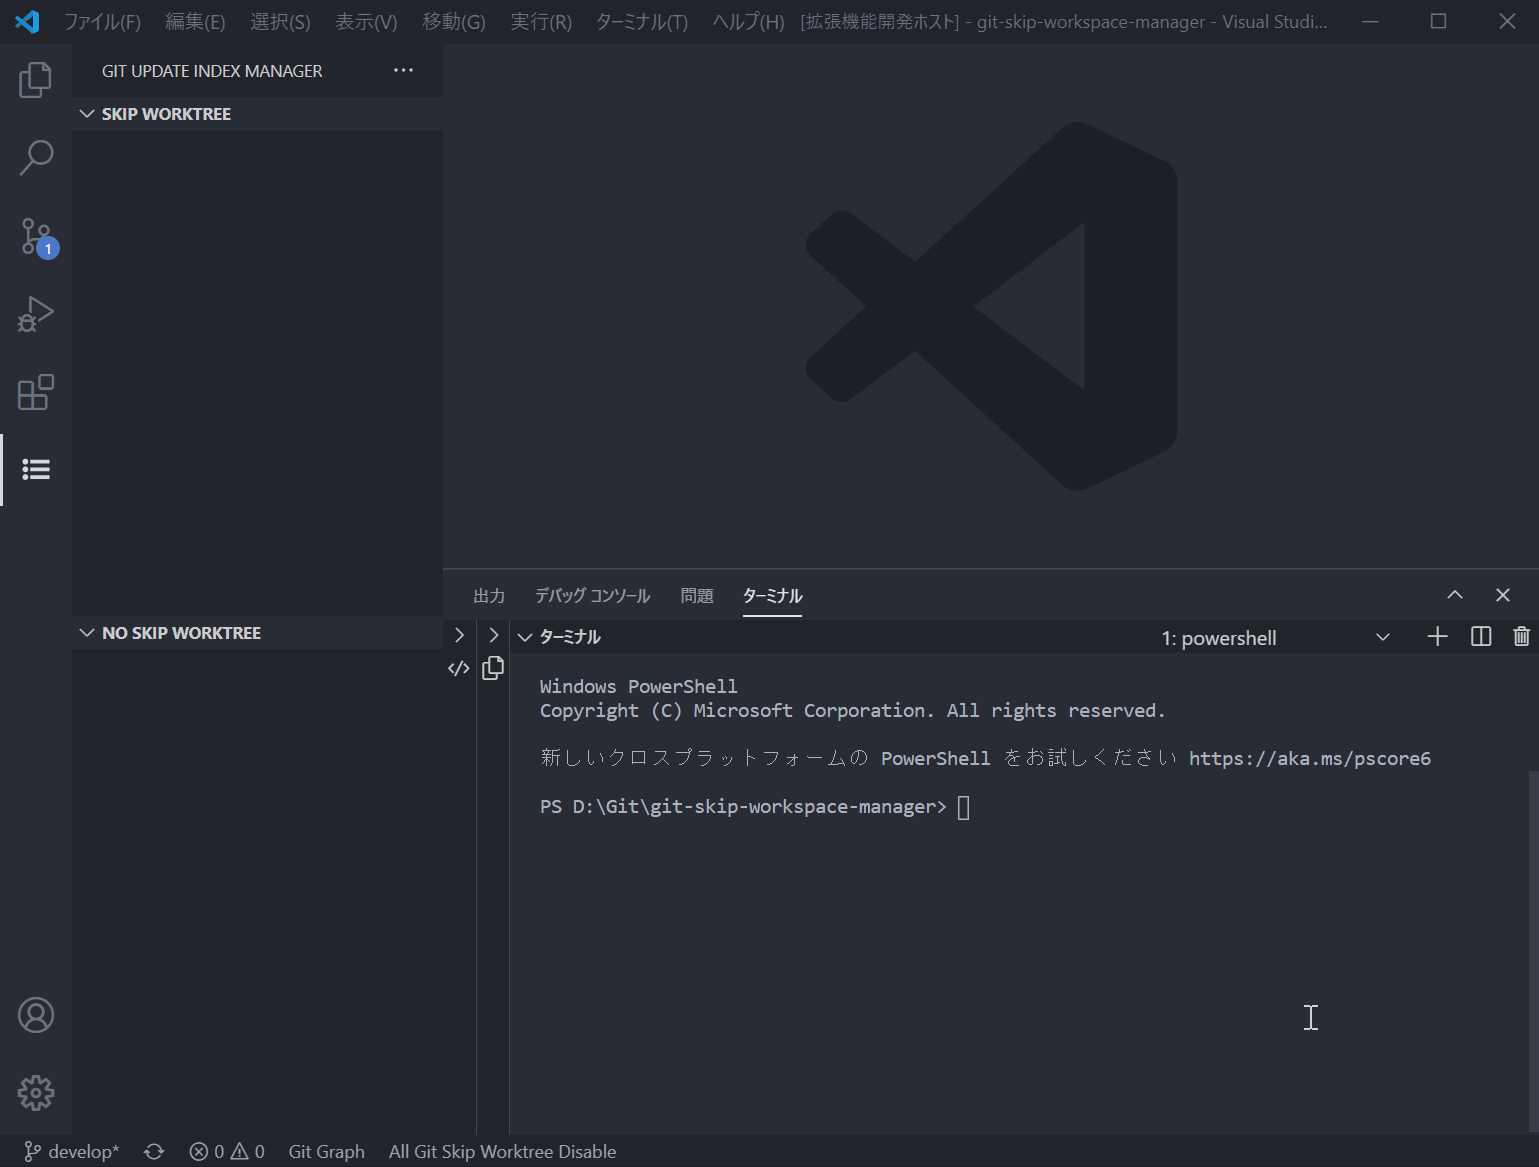Maximize the VS Code window

[1438, 21]
